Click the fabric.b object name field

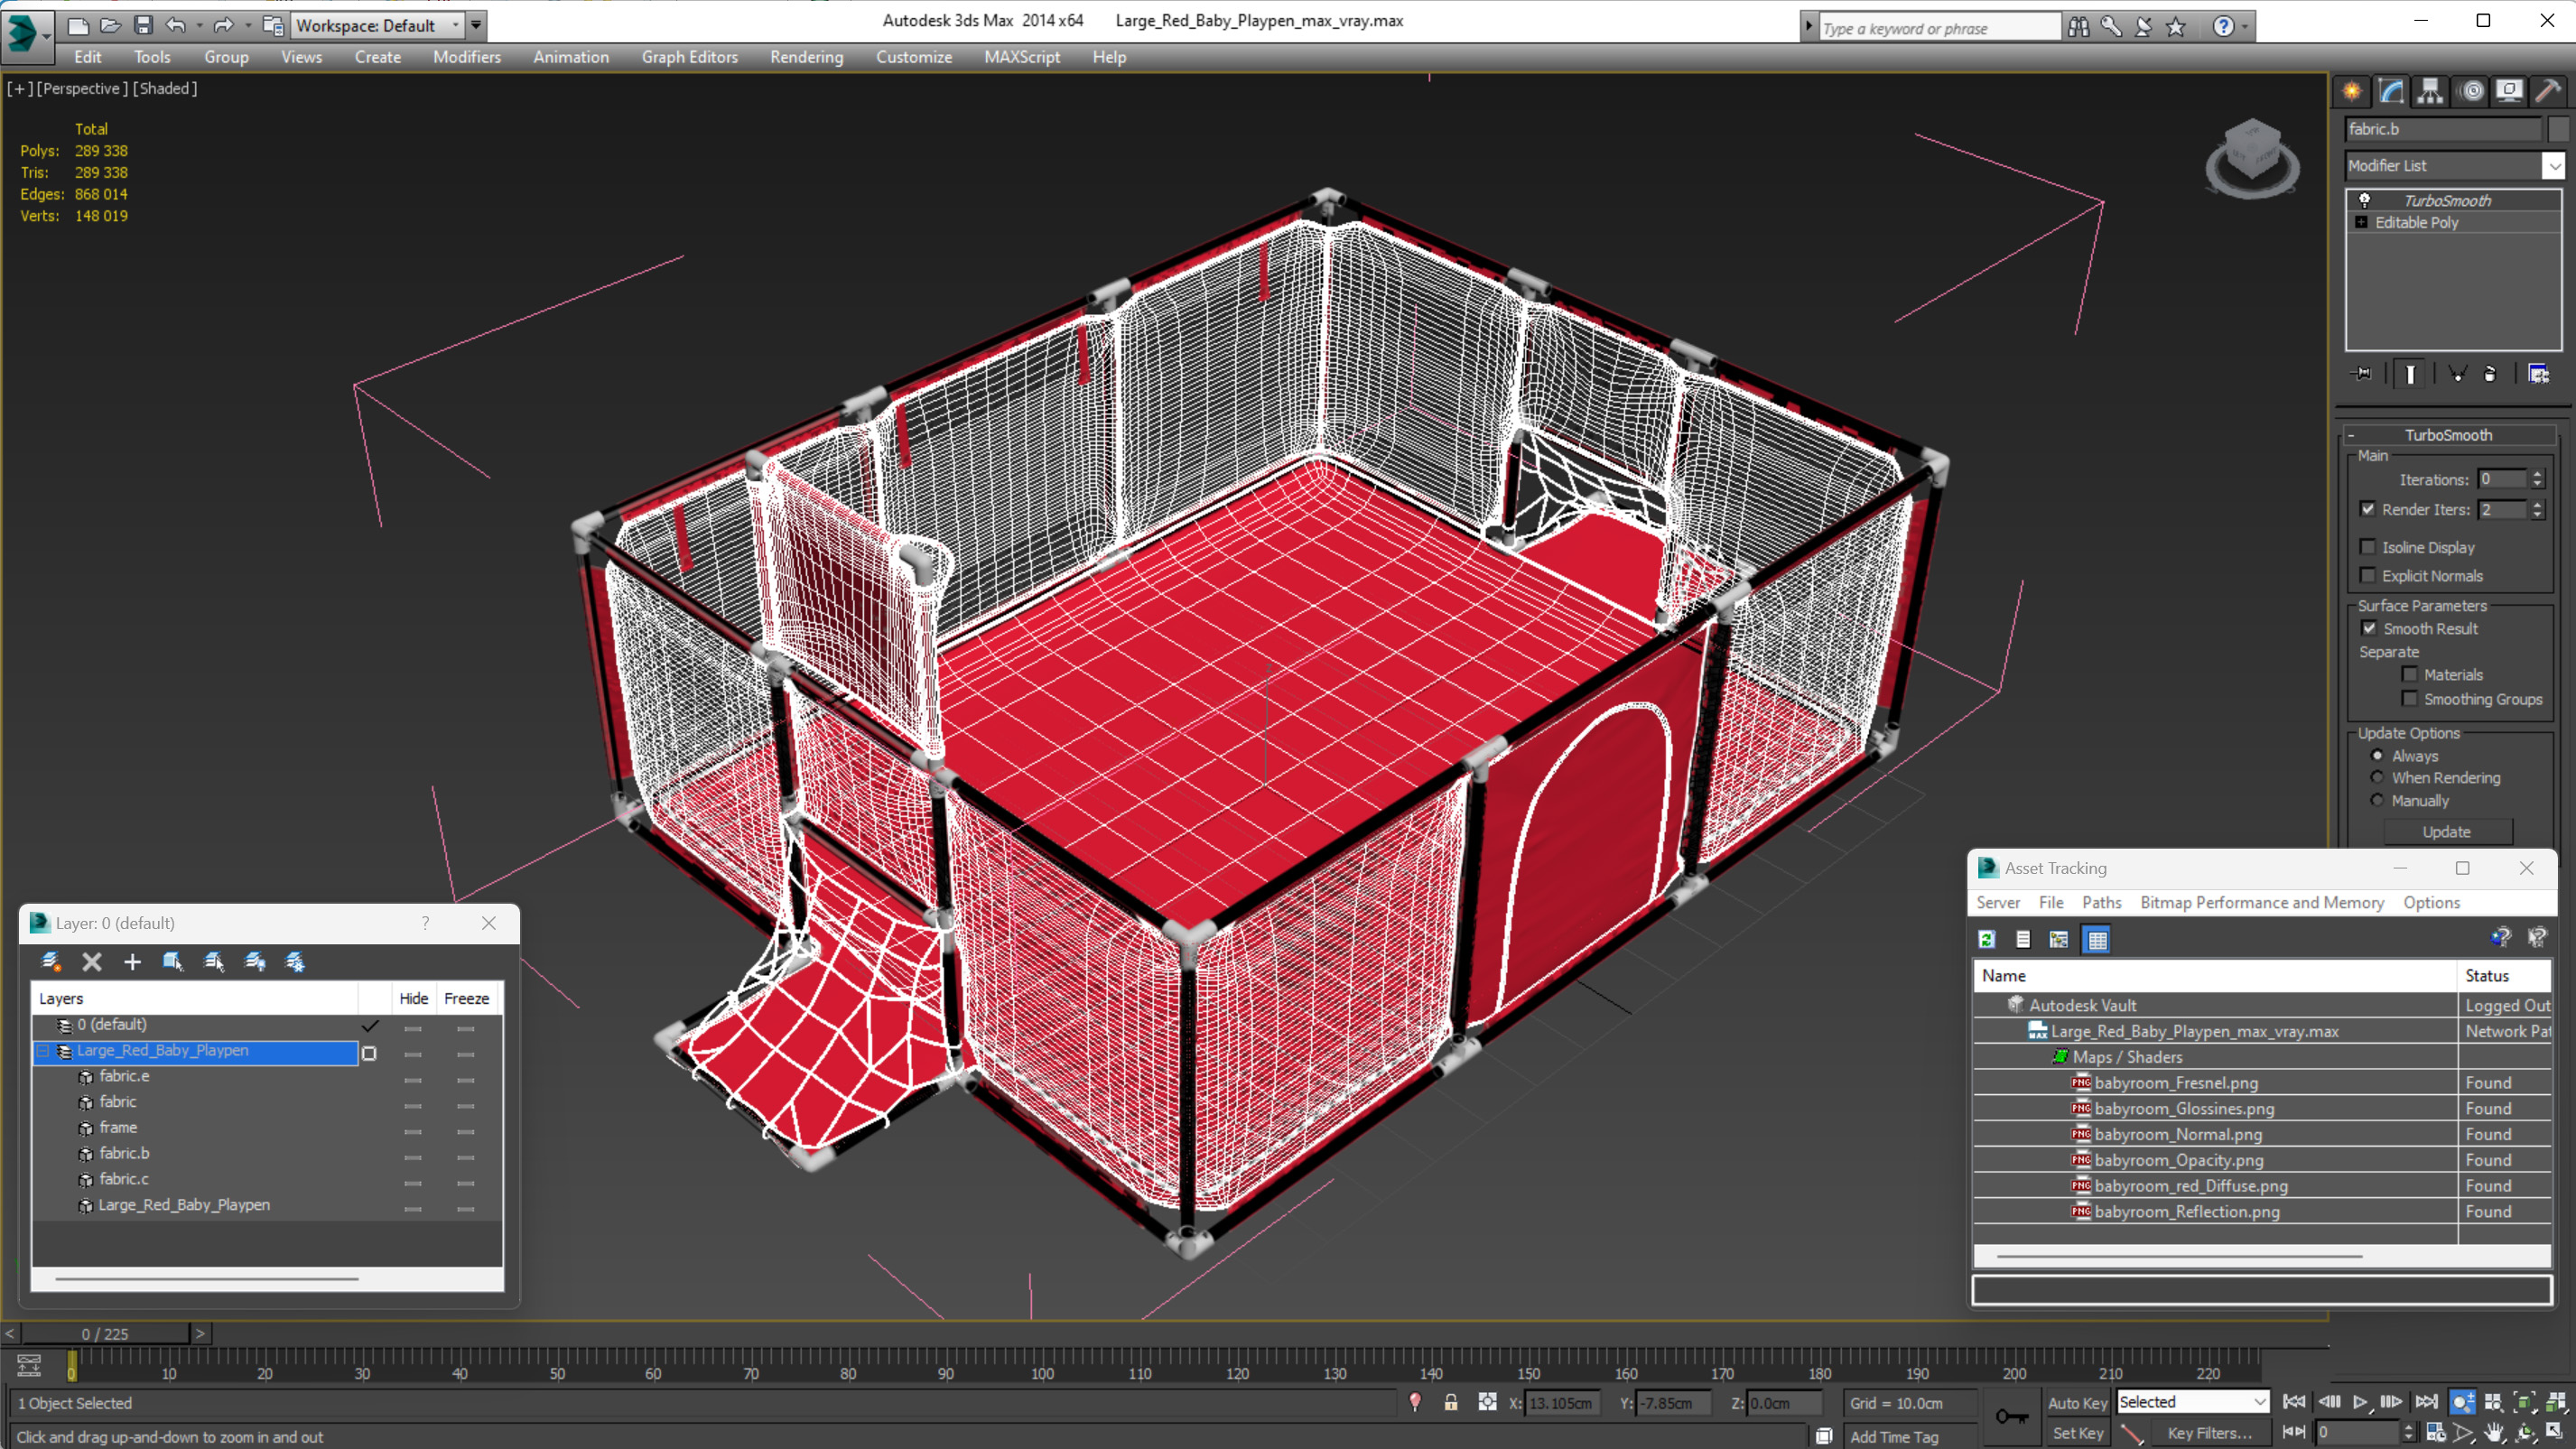click(x=2443, y=129)
